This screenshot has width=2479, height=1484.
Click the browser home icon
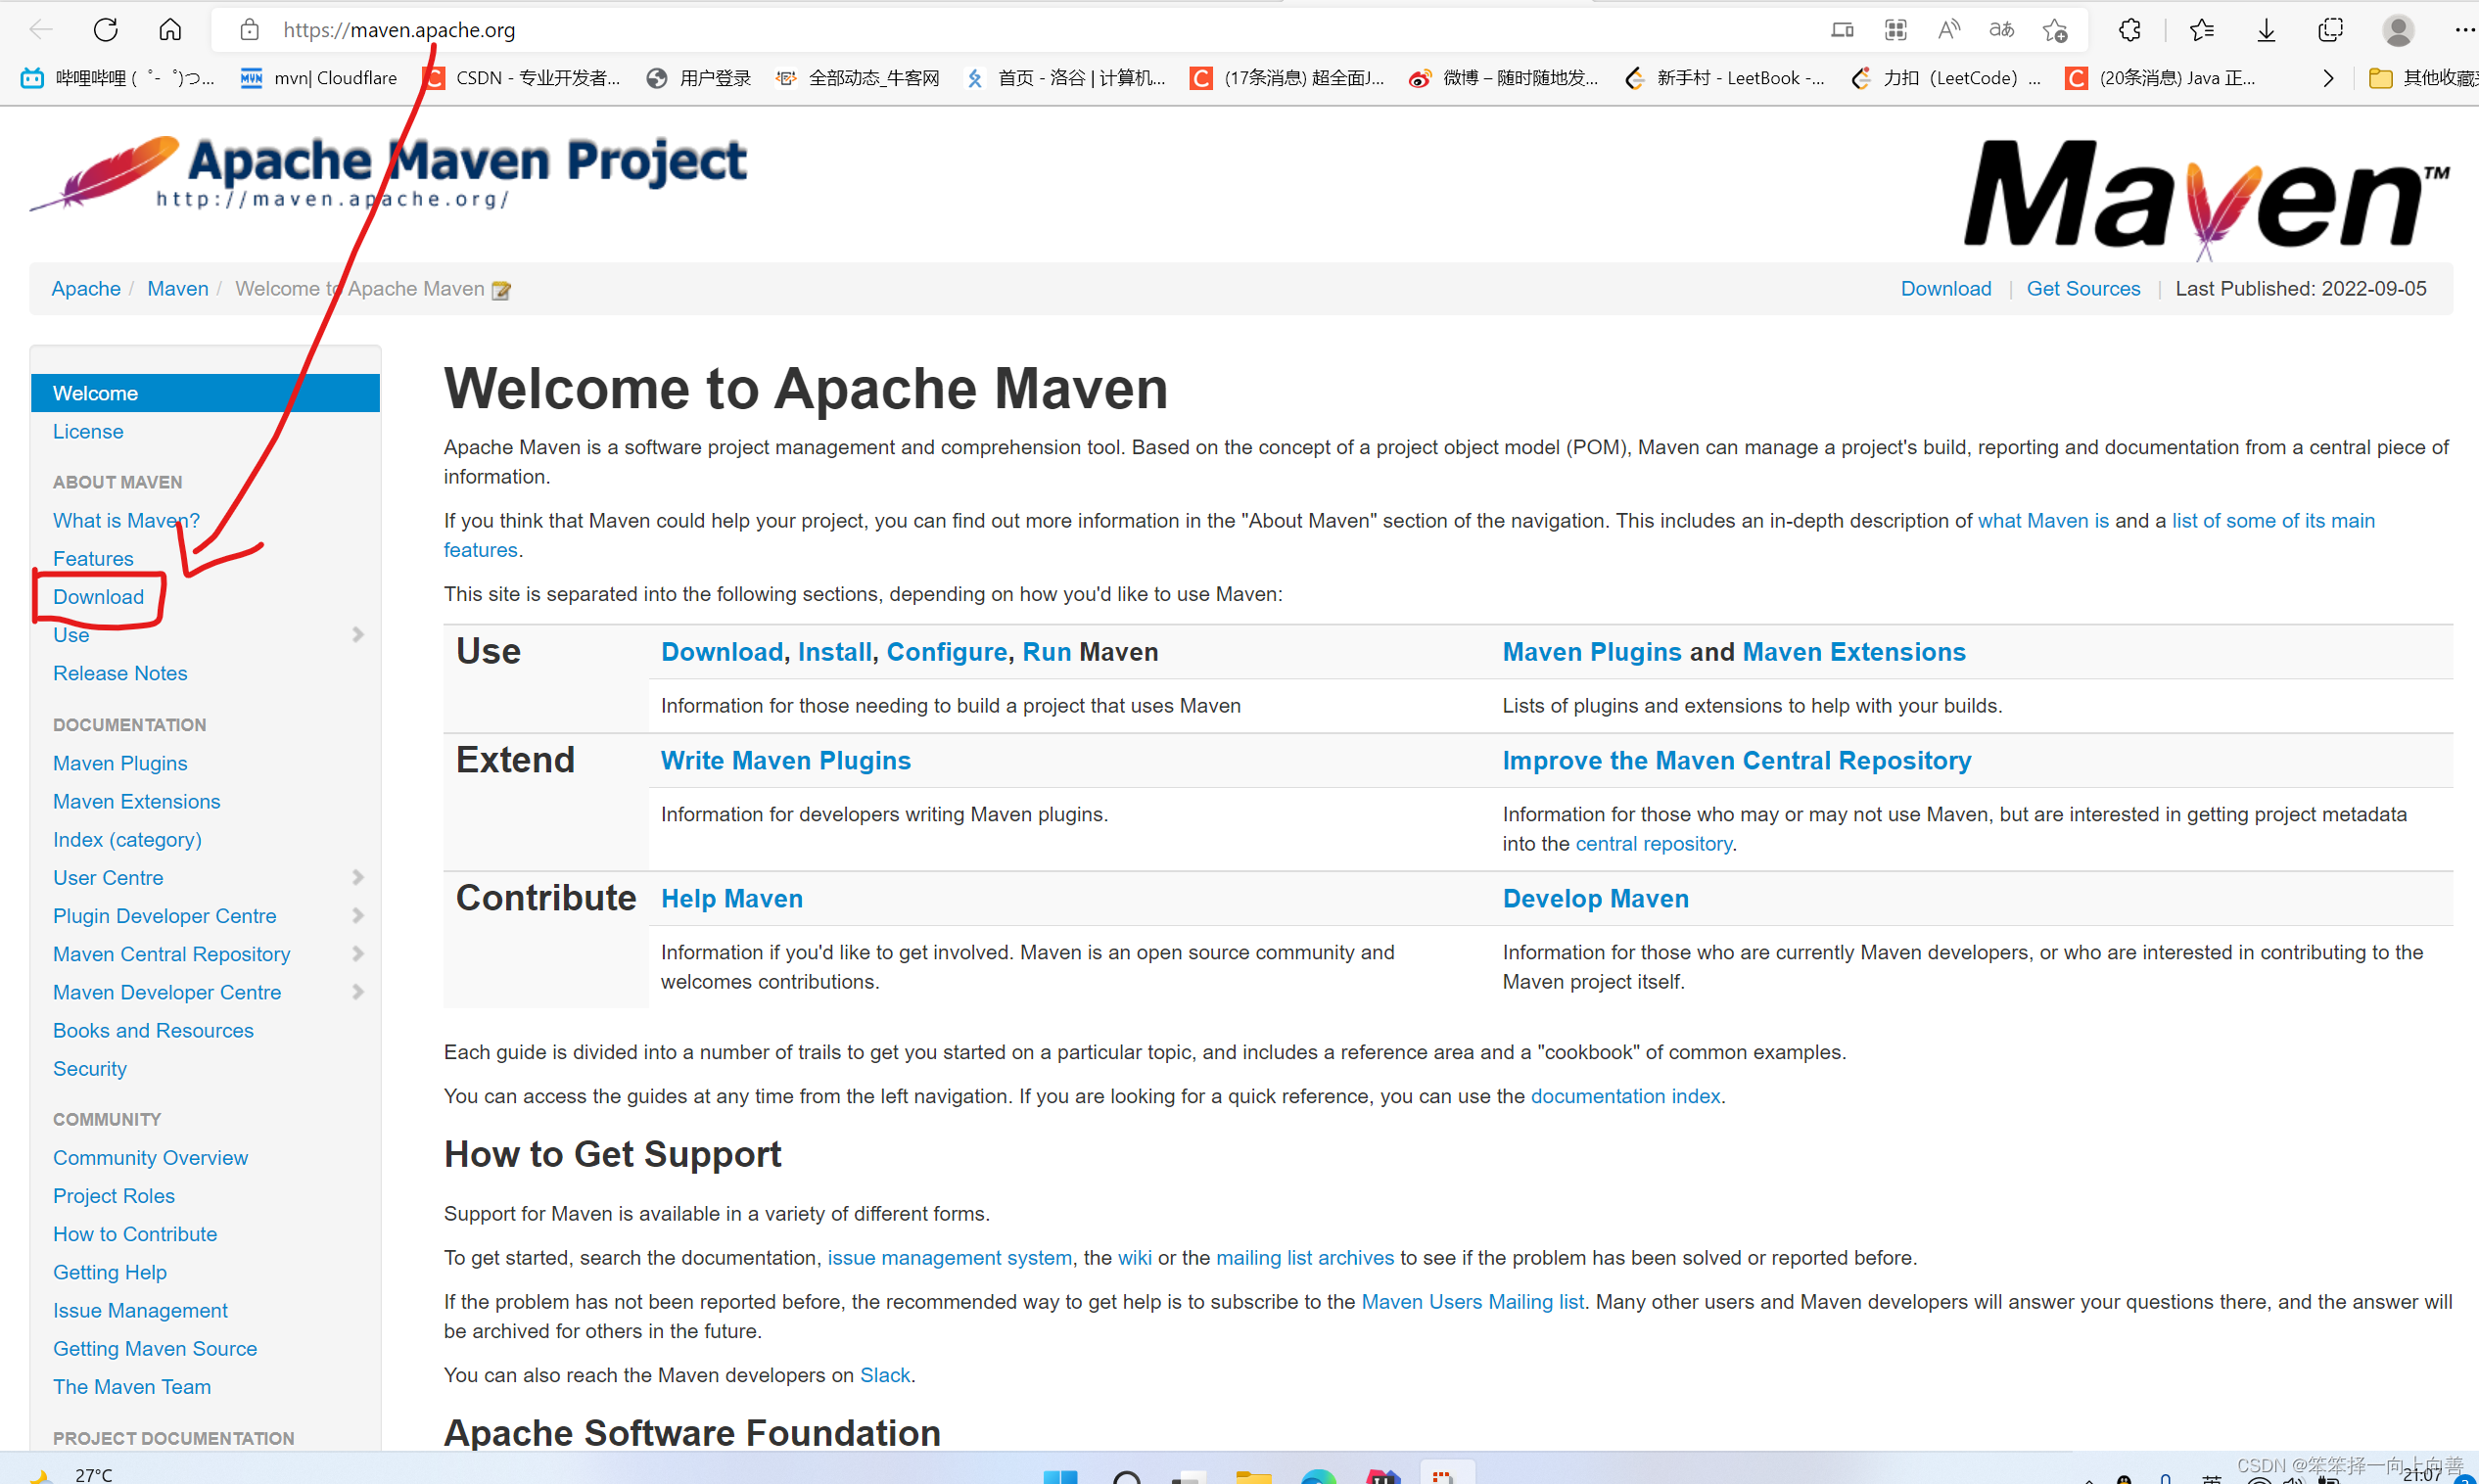pyautogui.click(x=170, y=29)
